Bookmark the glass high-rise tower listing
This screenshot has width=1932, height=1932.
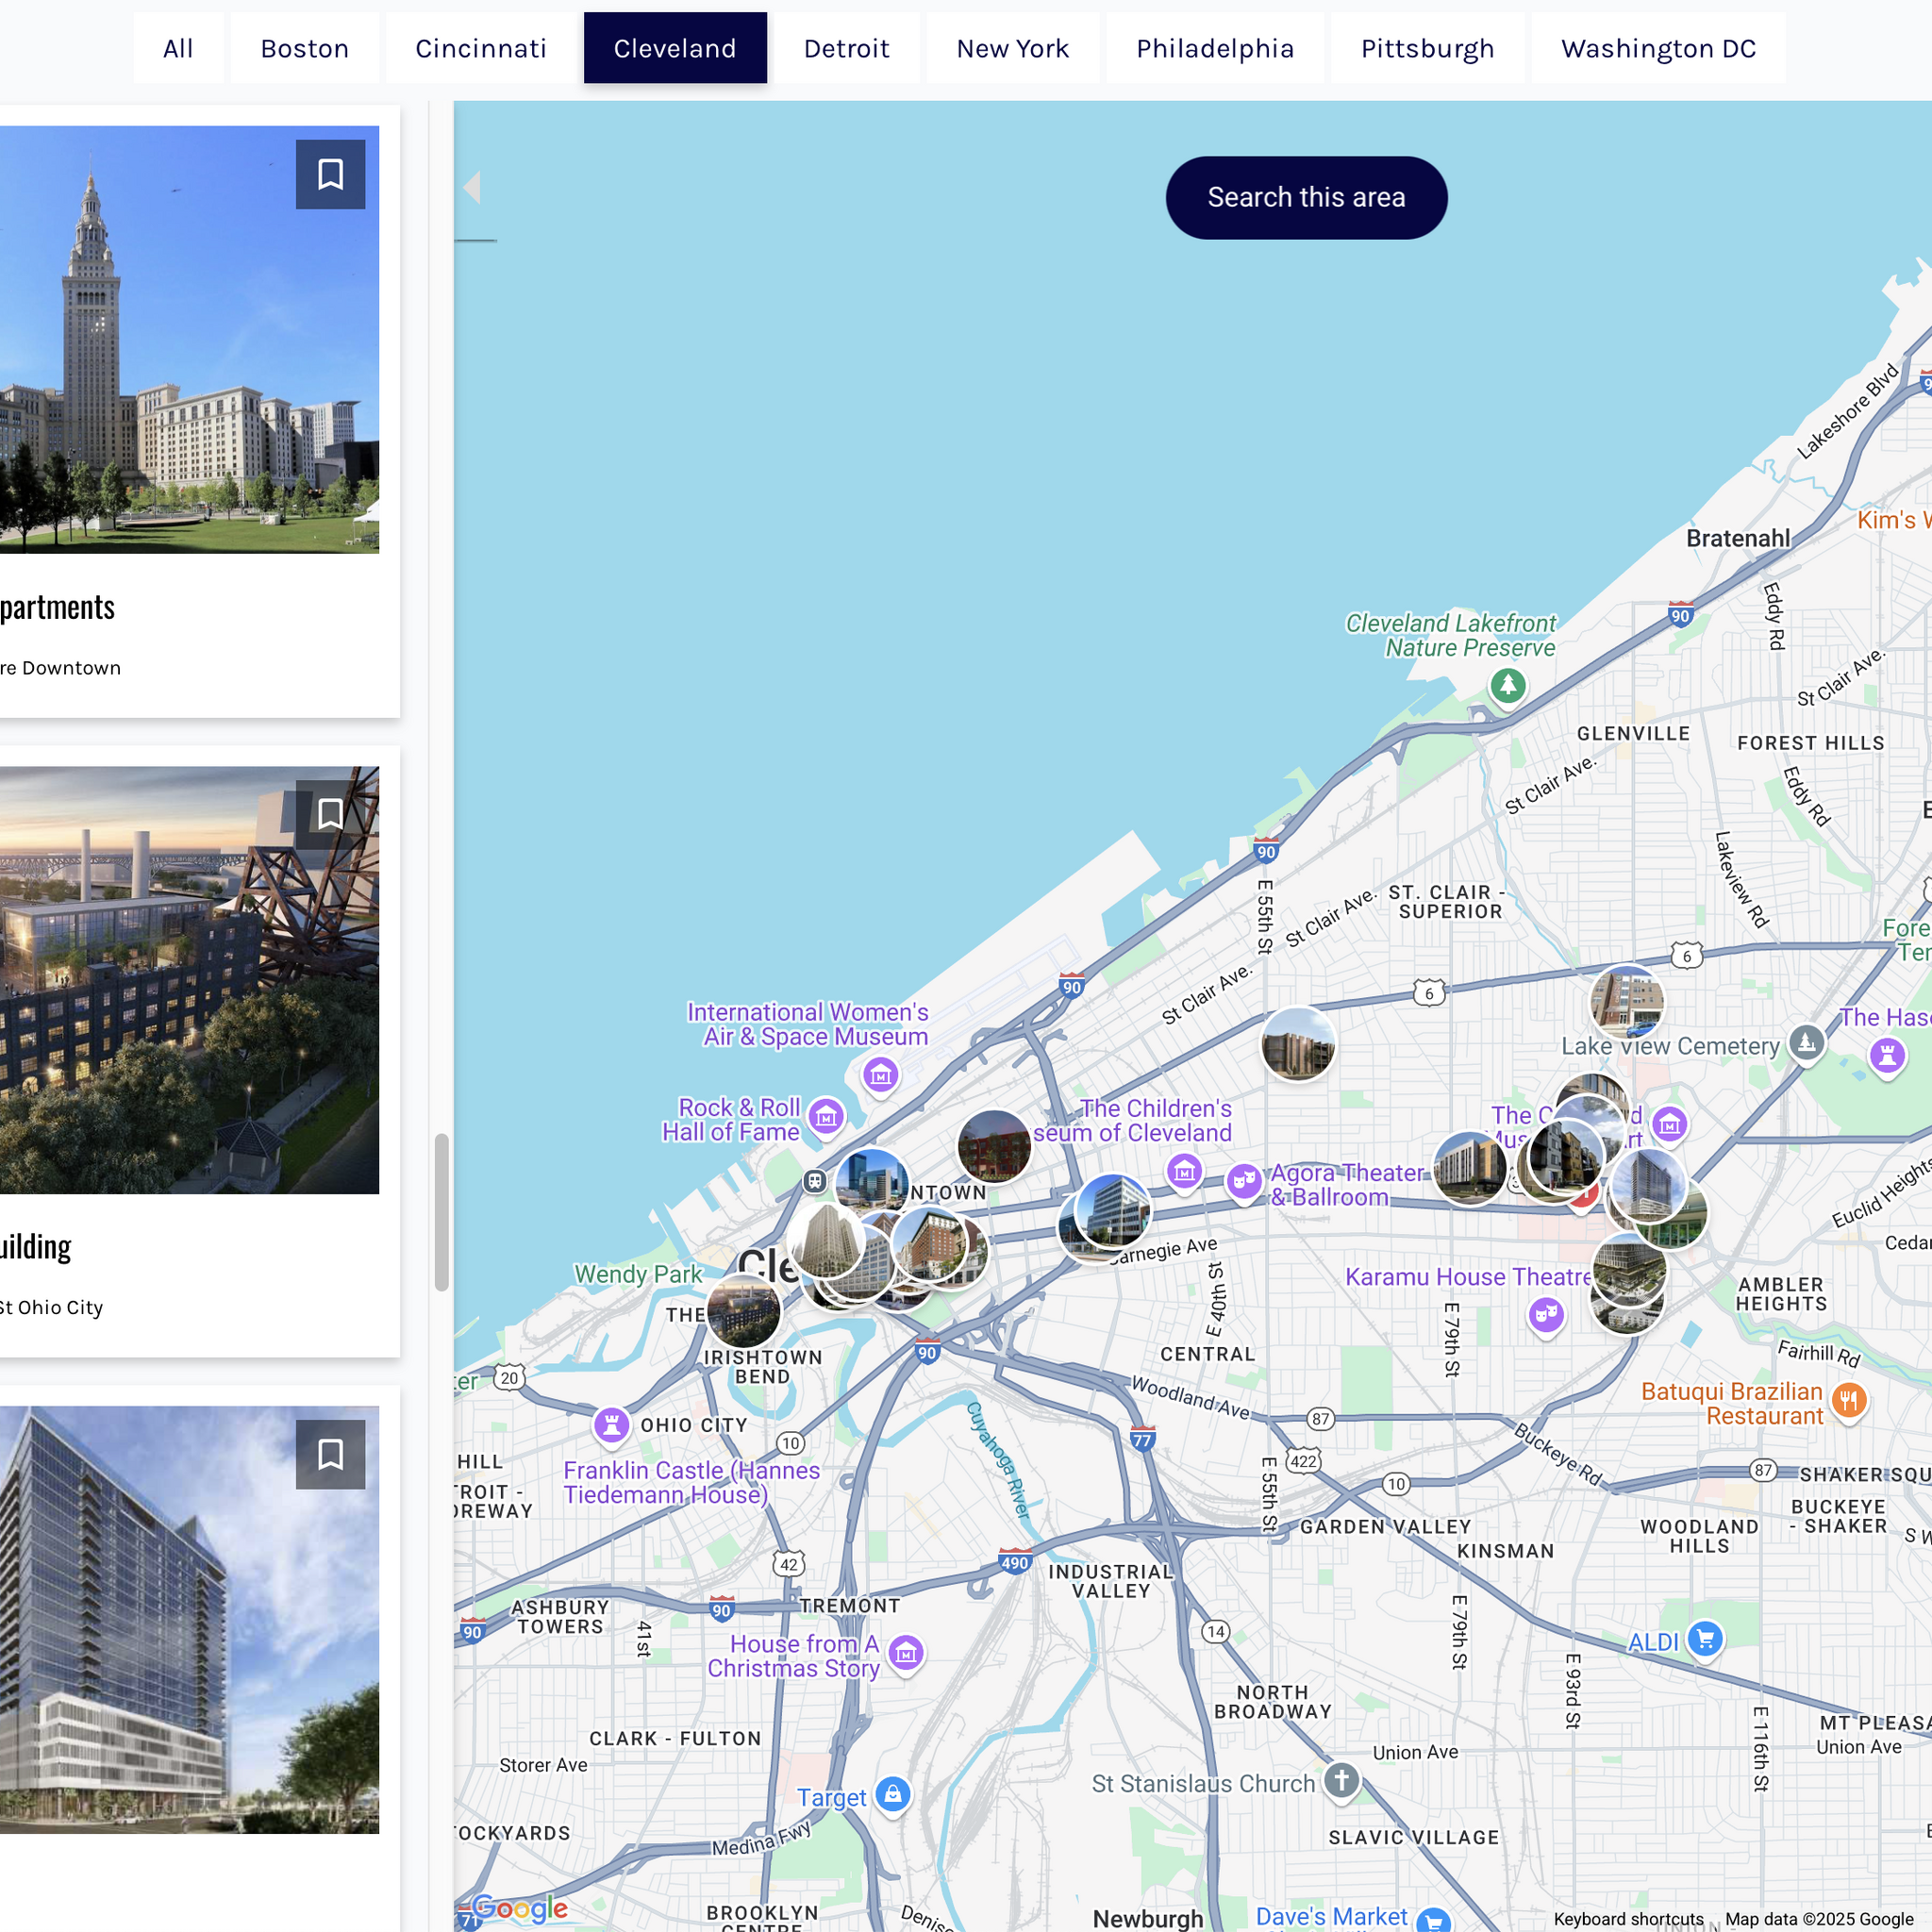click(x=330, y=1454)
